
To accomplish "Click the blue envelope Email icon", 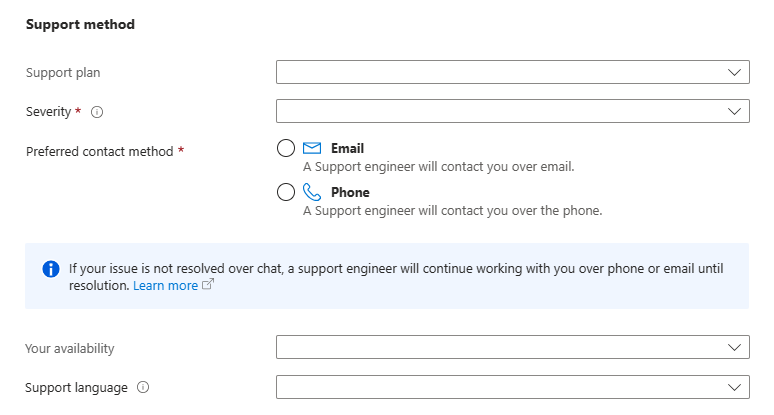I will pos(311,148).
